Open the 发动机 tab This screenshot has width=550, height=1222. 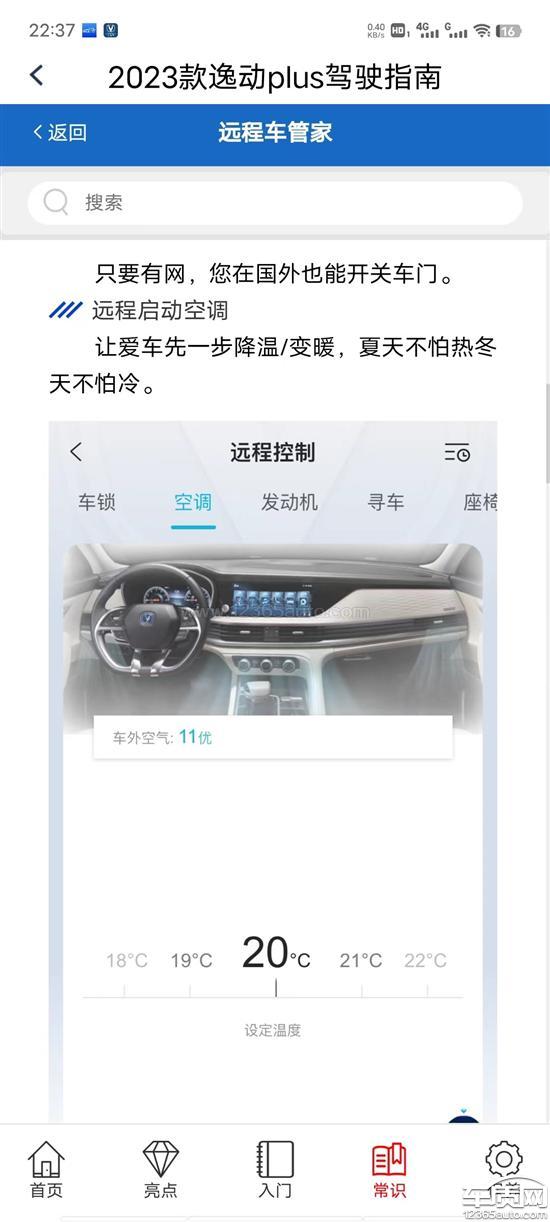coord(289,502)
